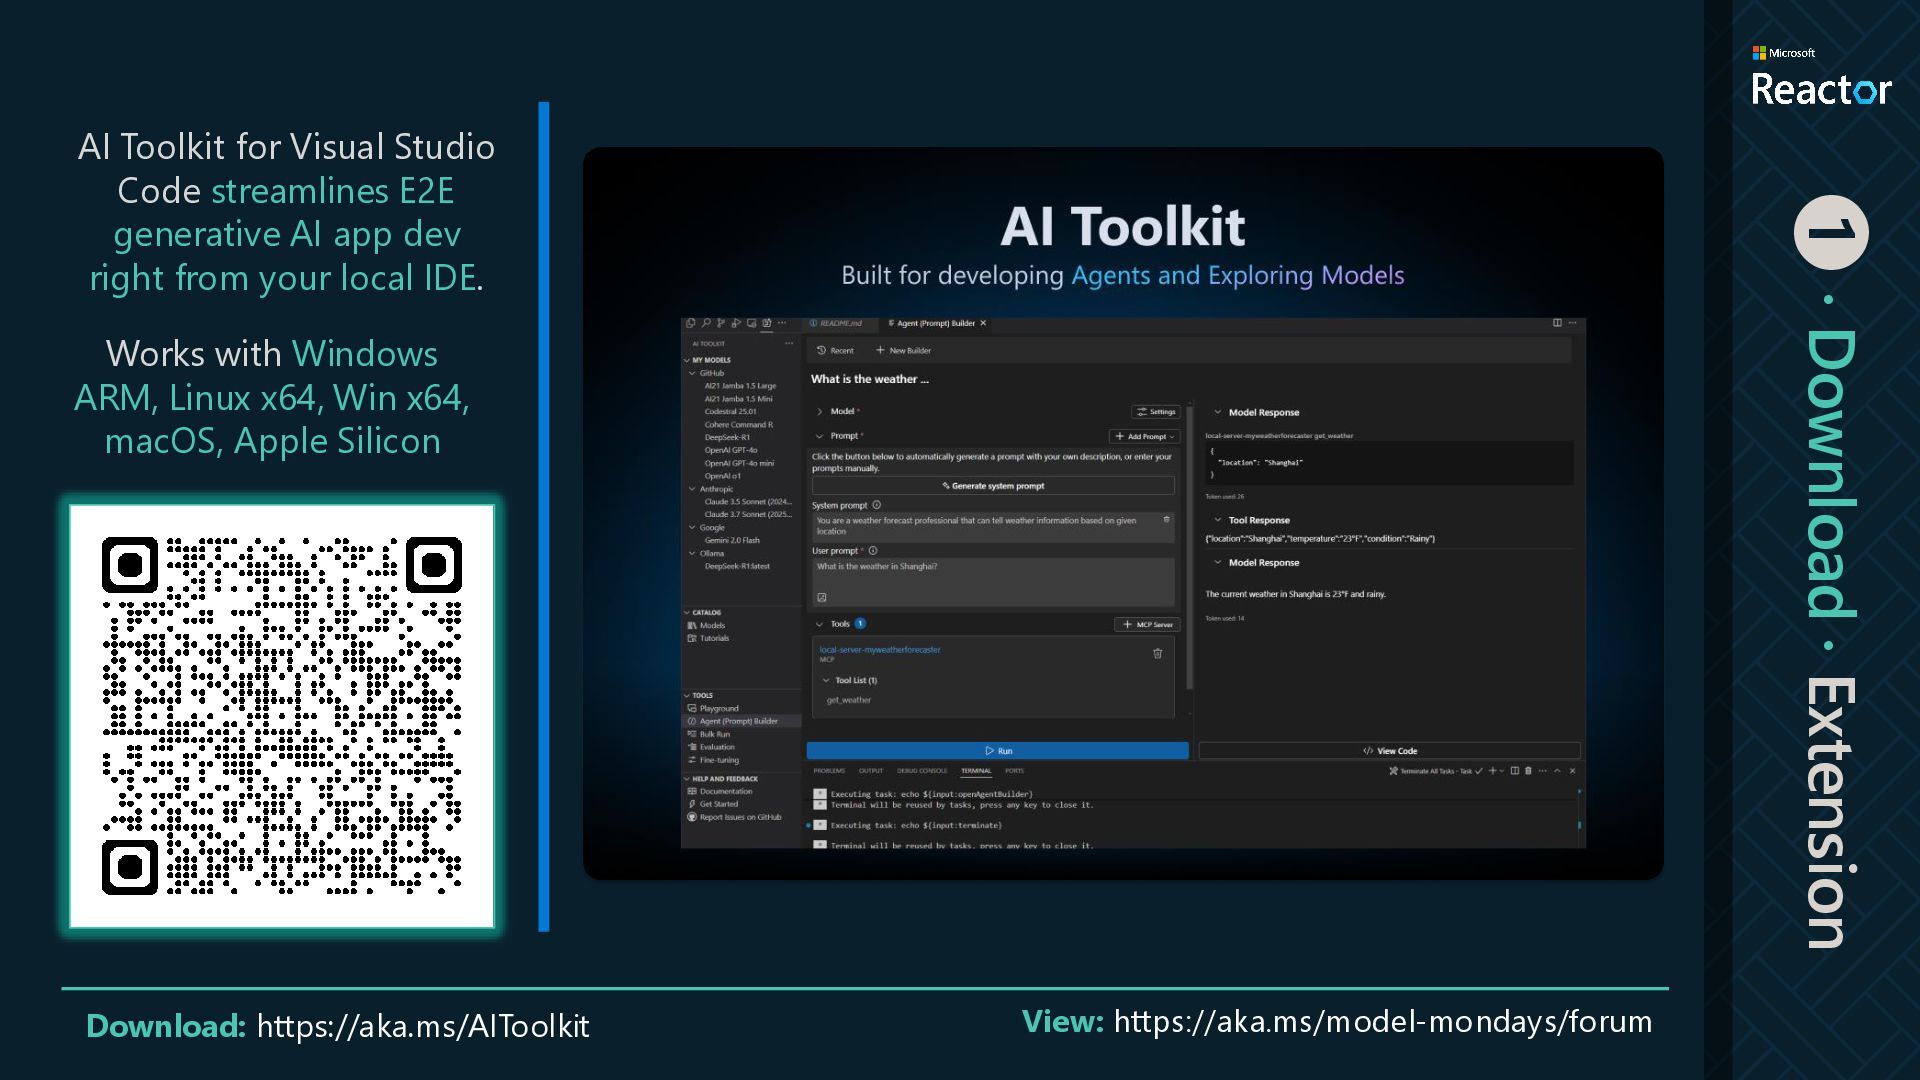Open Get Started help item
This screenshot has width=1920, height=1080.
click(713, 804)
